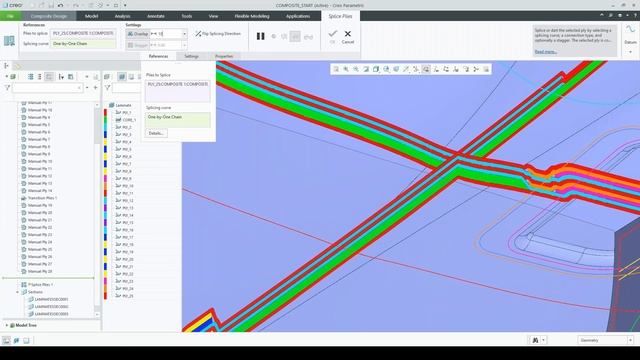Click the help question mark icon
Image resolution: width=640 pixels, height=360 pixels.
pos(636,16)
